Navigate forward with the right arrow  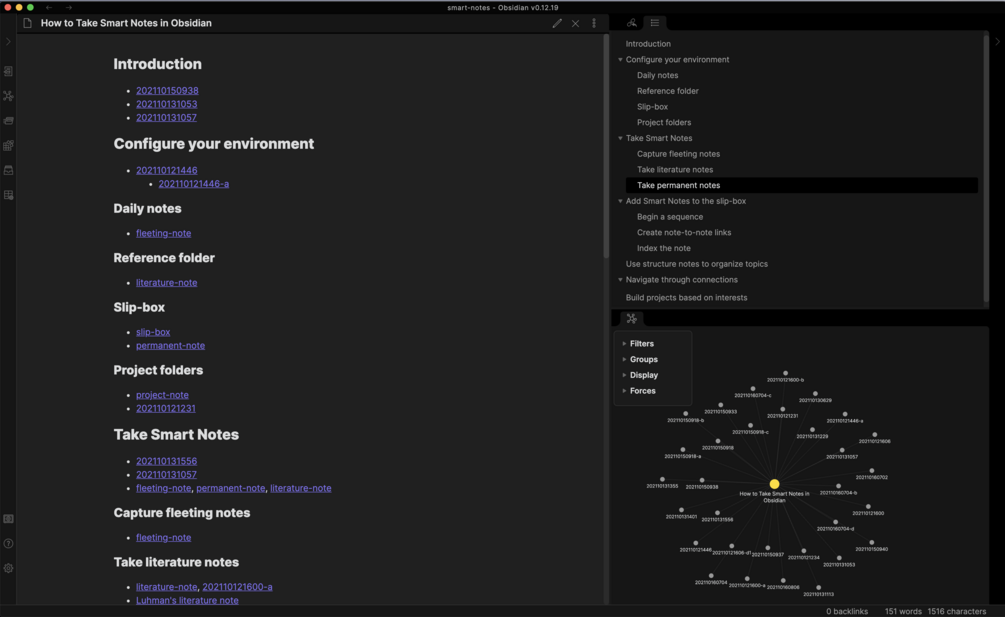point(69,8)
